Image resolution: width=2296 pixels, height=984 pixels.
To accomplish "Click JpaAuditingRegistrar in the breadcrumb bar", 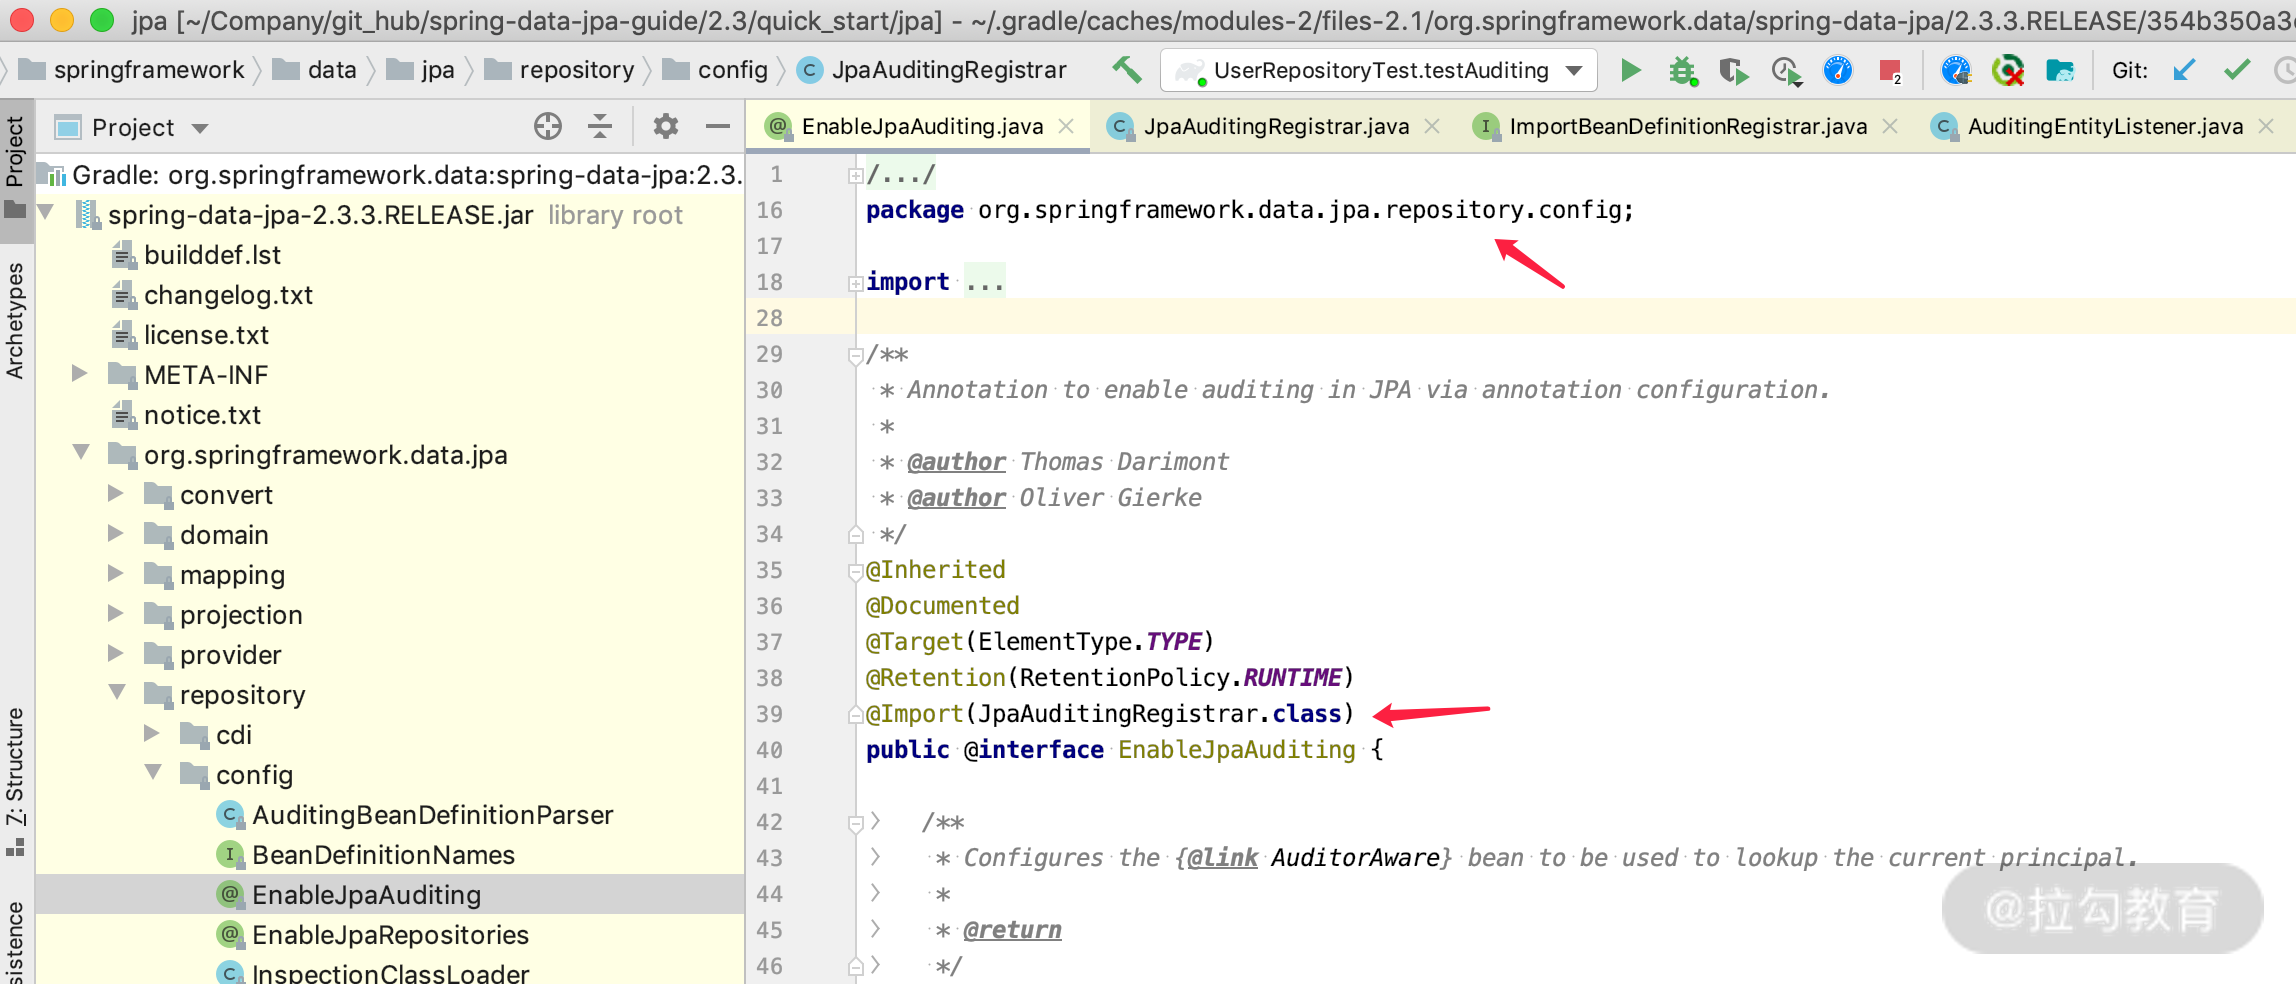I will (949, 70).
